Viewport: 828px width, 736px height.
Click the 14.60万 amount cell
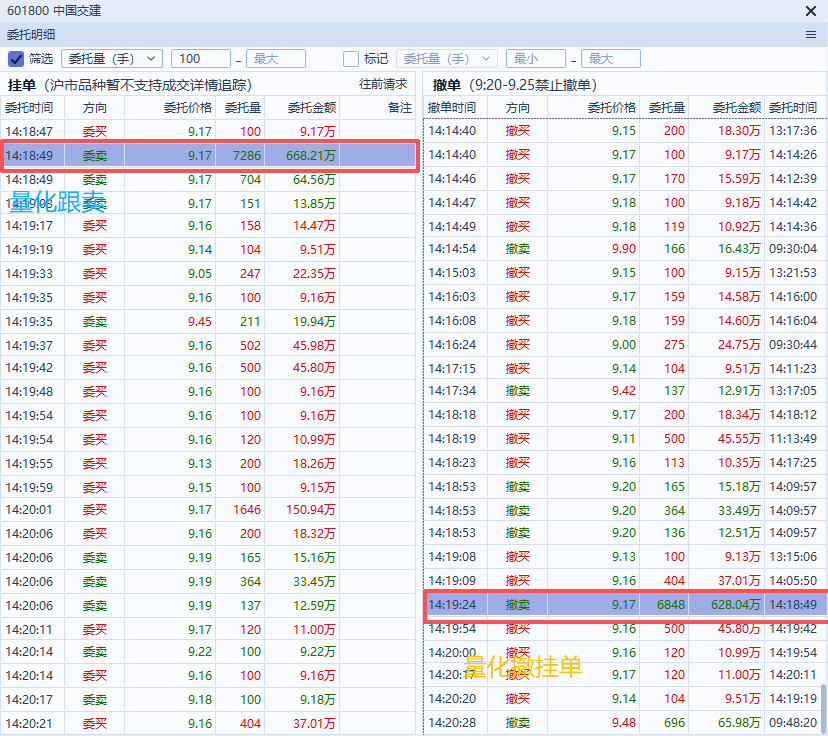pos(739,320)
